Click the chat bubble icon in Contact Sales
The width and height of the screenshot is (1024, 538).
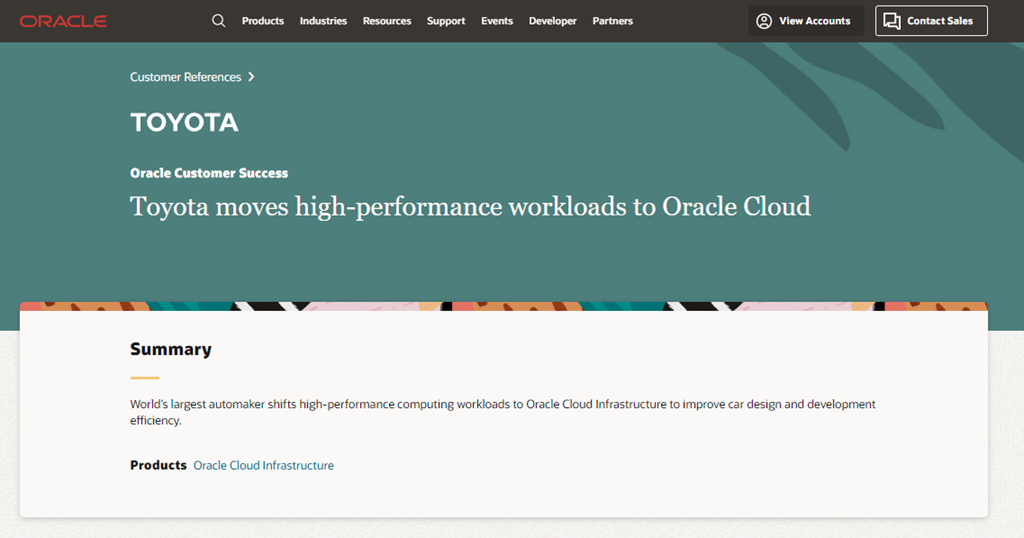[x=892, y=21]
